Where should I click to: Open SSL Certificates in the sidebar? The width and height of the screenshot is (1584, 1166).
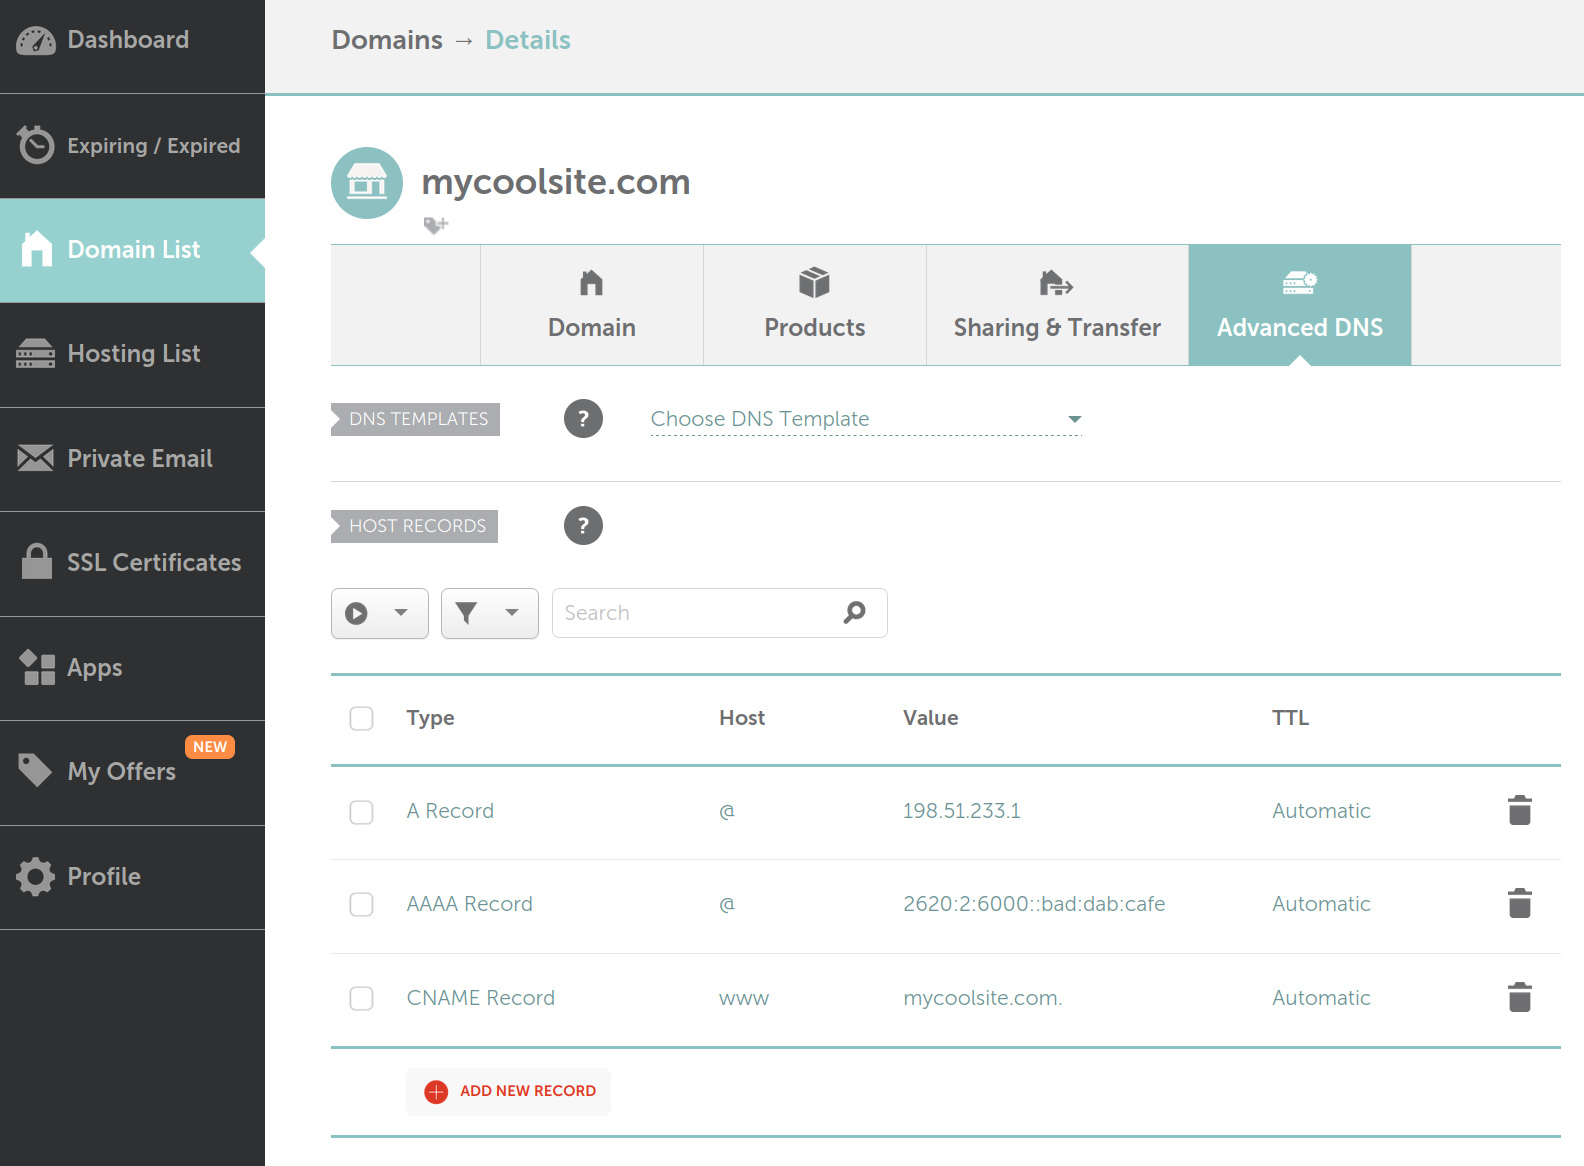[x=132, y=564]
